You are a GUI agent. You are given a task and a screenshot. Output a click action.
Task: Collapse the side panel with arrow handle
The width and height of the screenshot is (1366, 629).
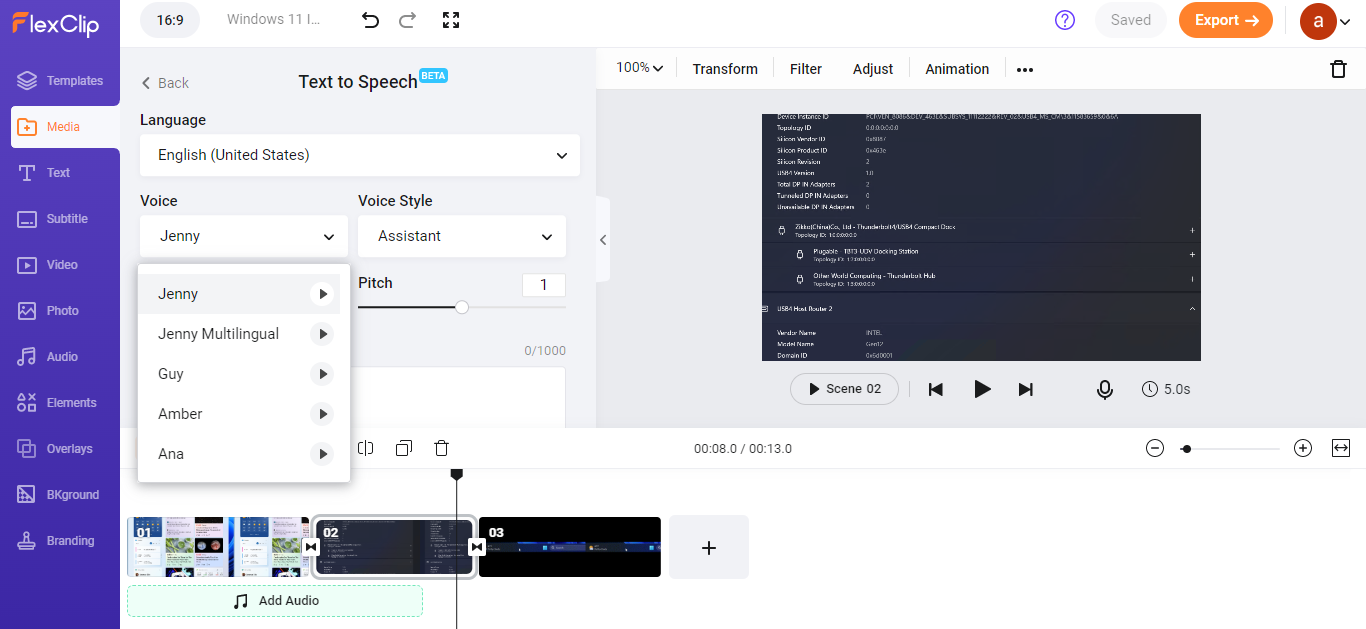(602, 240)
